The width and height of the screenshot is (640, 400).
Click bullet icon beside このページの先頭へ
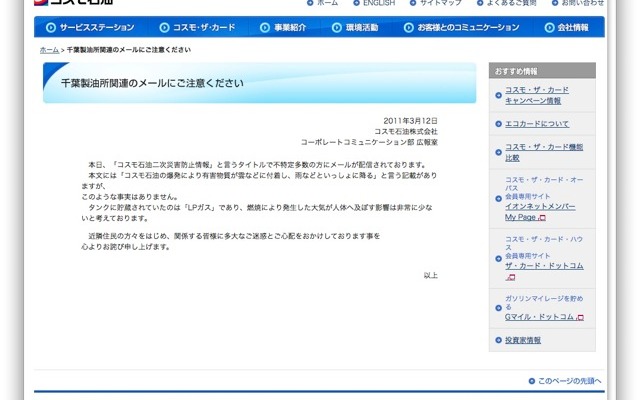click(531, 381)
